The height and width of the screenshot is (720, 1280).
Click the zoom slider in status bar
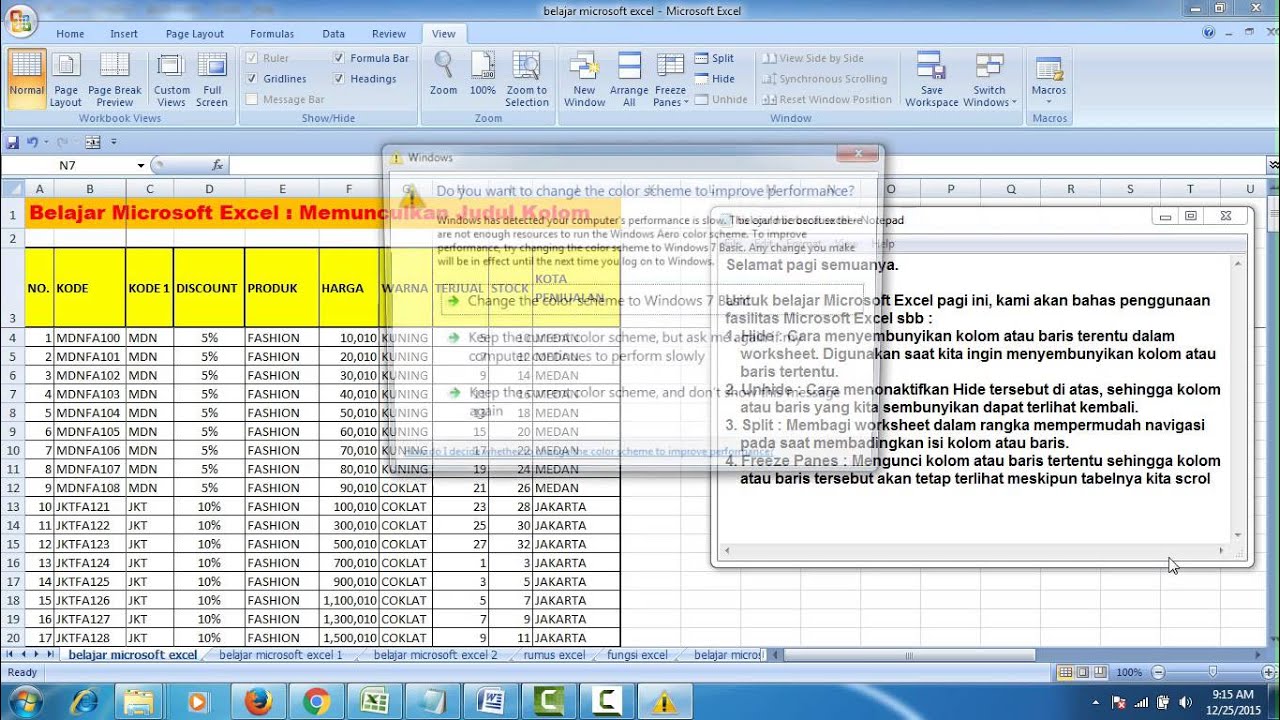1211,673
